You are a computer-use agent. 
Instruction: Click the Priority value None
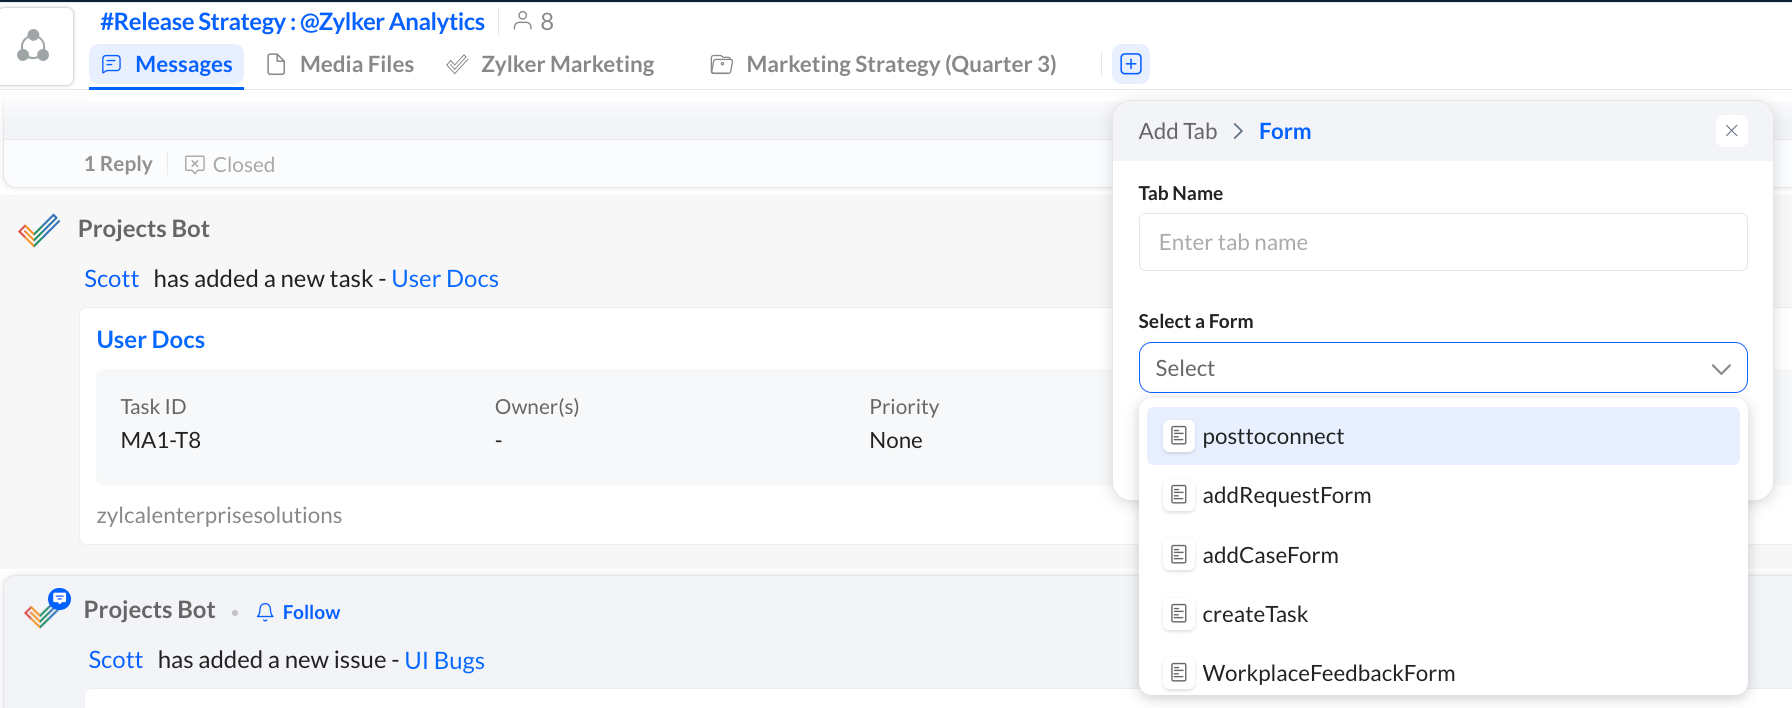pos(896,440)
